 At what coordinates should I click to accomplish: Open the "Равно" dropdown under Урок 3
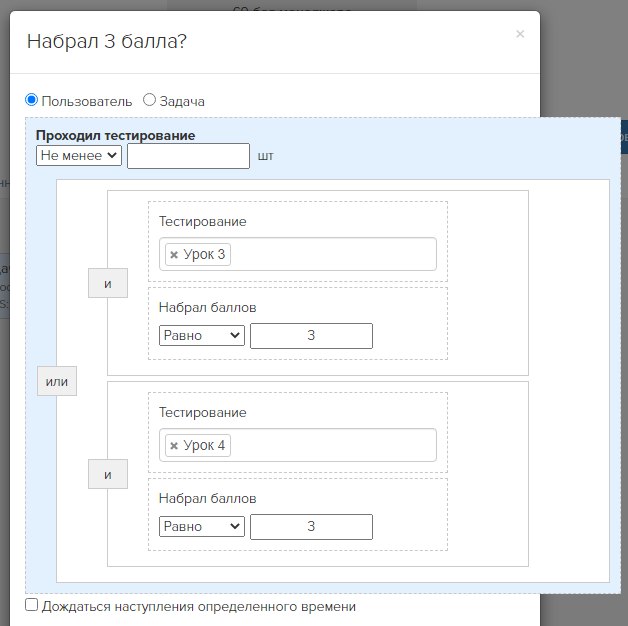tap(201, 335)
